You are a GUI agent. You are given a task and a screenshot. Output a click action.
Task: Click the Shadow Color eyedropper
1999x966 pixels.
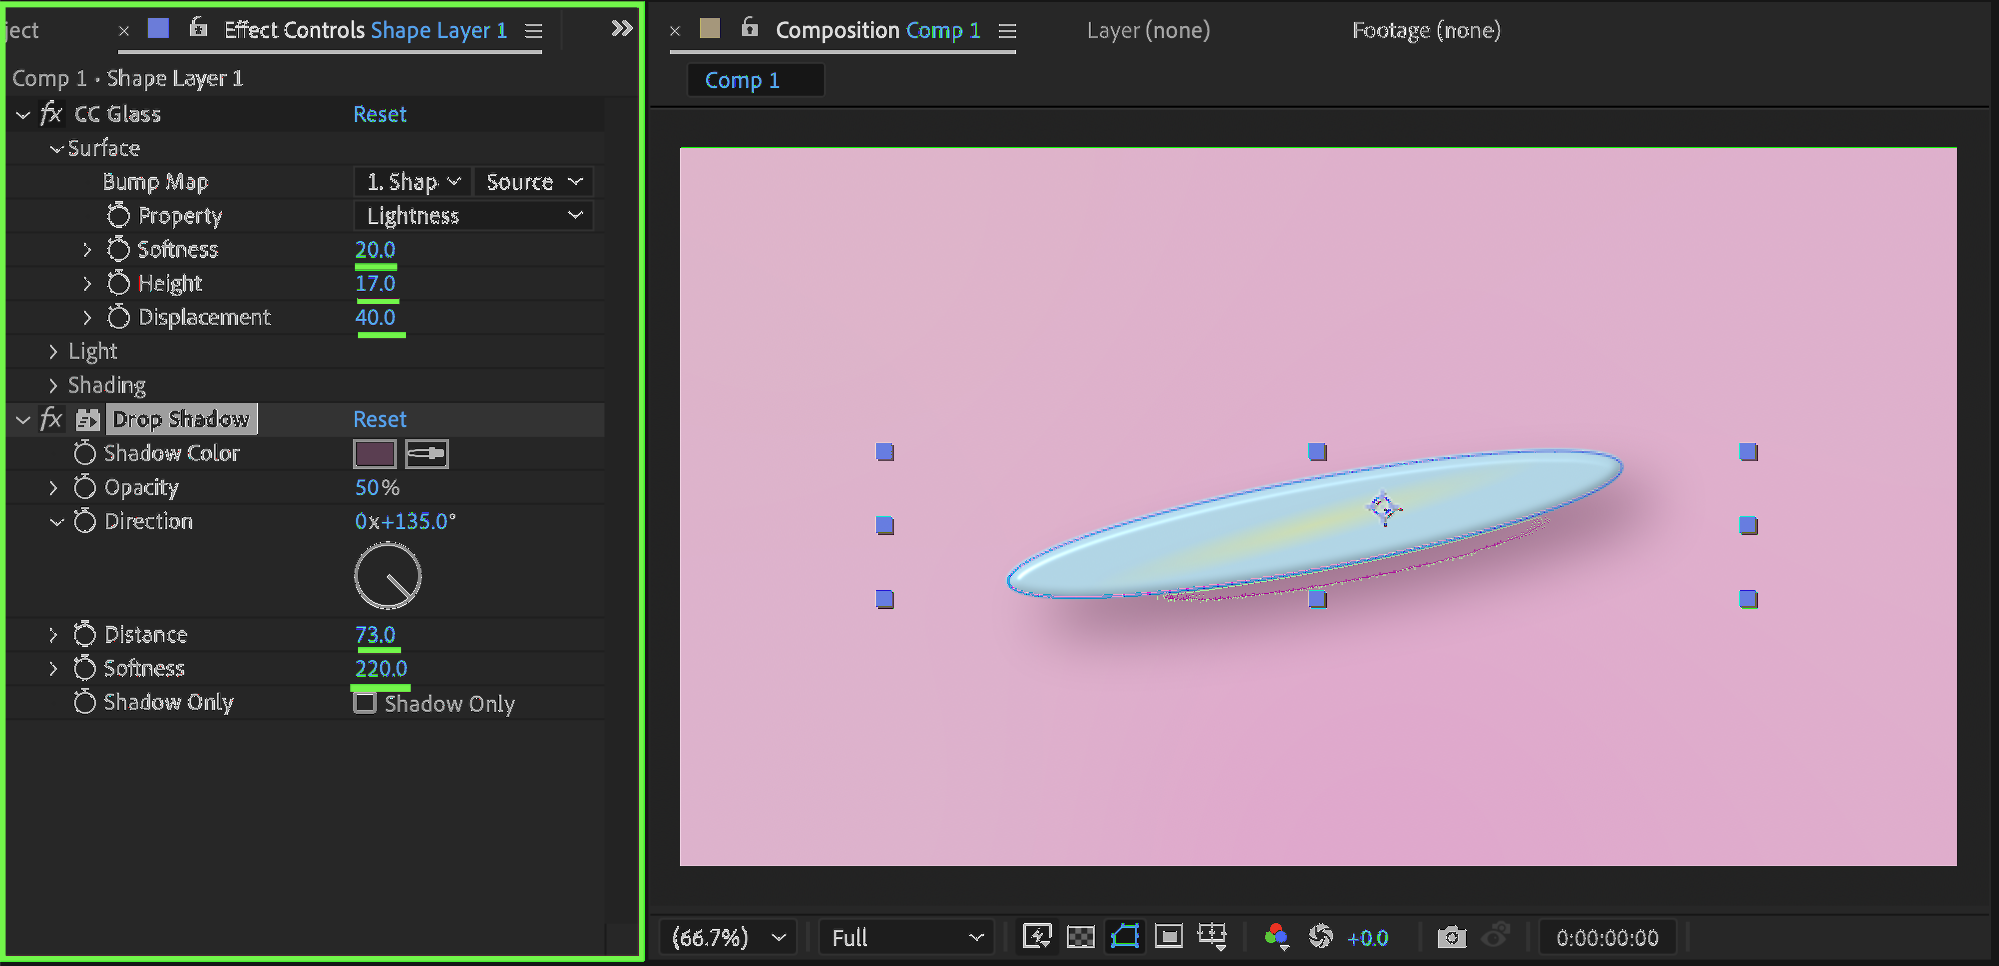click(427, 454)
